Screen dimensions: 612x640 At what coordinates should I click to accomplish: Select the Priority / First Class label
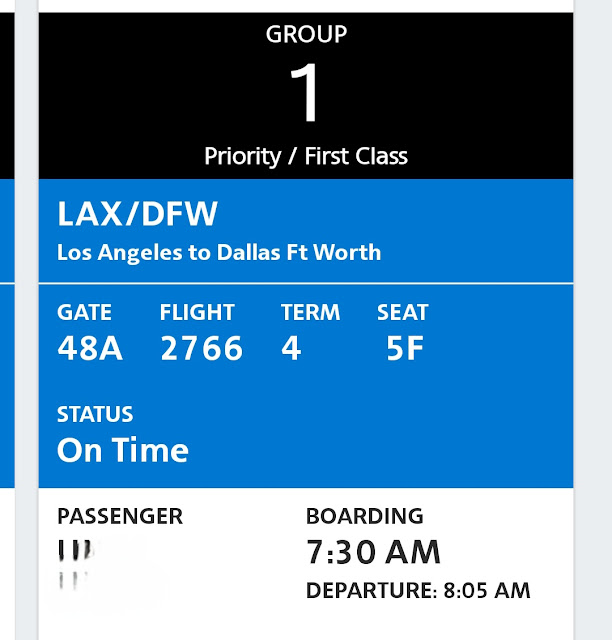coord(306,157)
